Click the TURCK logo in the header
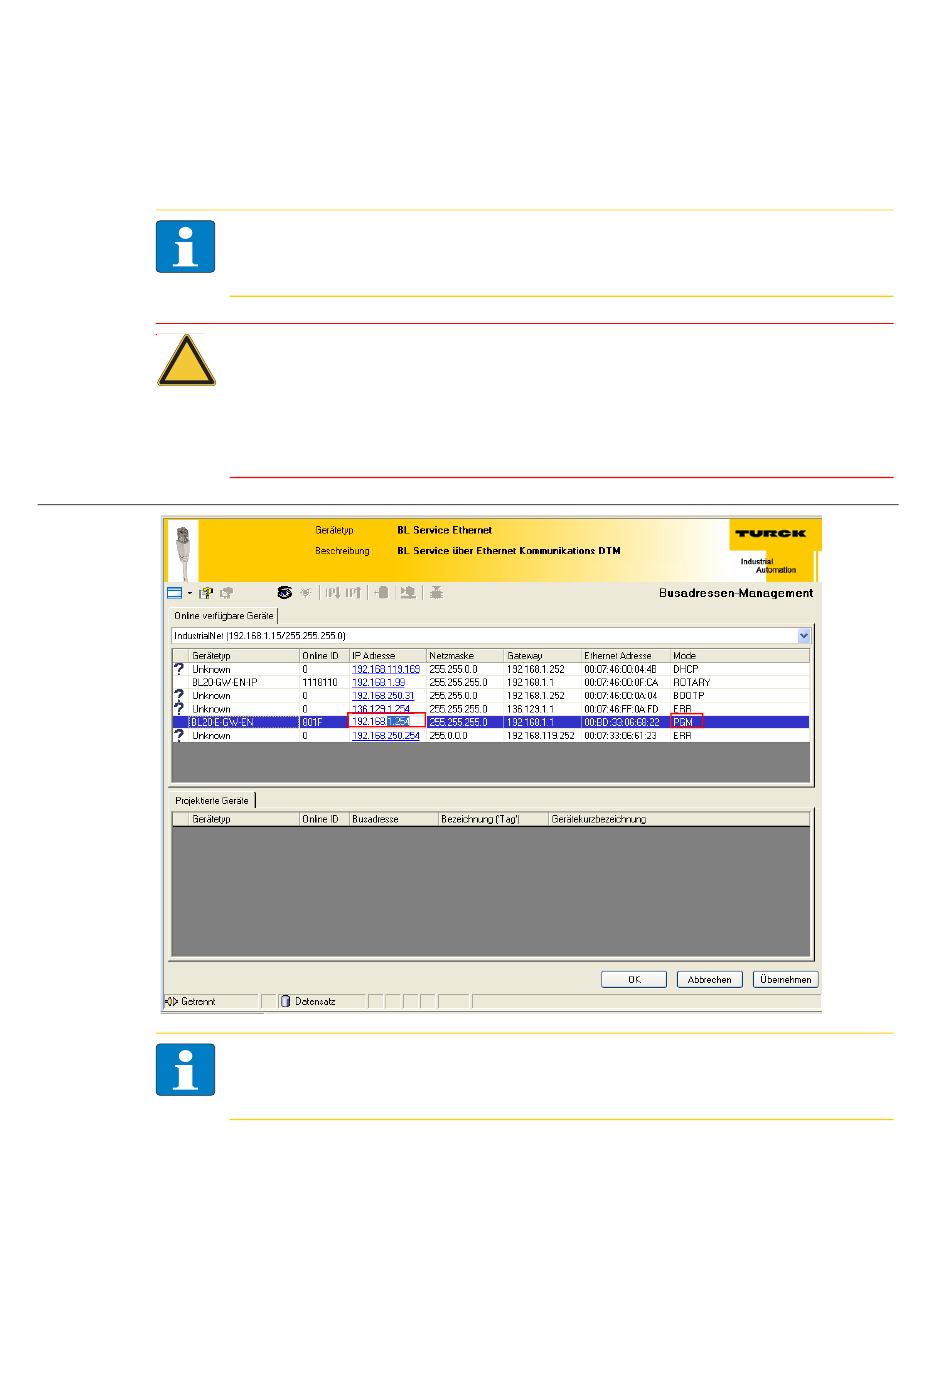The image size is (950, 1379). pos(770,534)
